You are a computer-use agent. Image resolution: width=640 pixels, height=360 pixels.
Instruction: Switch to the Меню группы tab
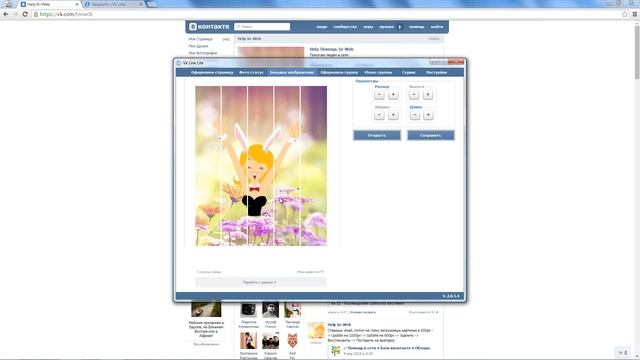pos(378,73)
